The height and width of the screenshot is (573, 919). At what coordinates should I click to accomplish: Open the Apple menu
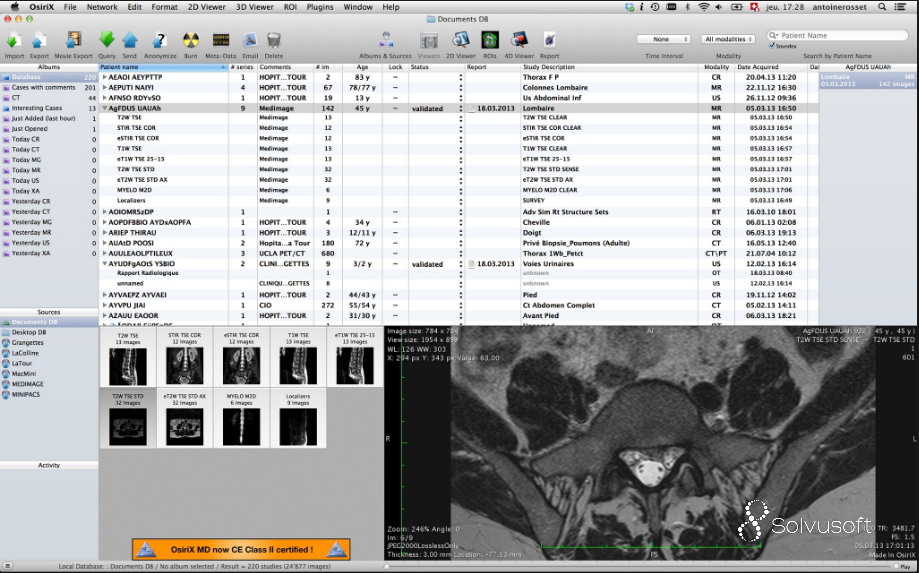tap(15, 7)
